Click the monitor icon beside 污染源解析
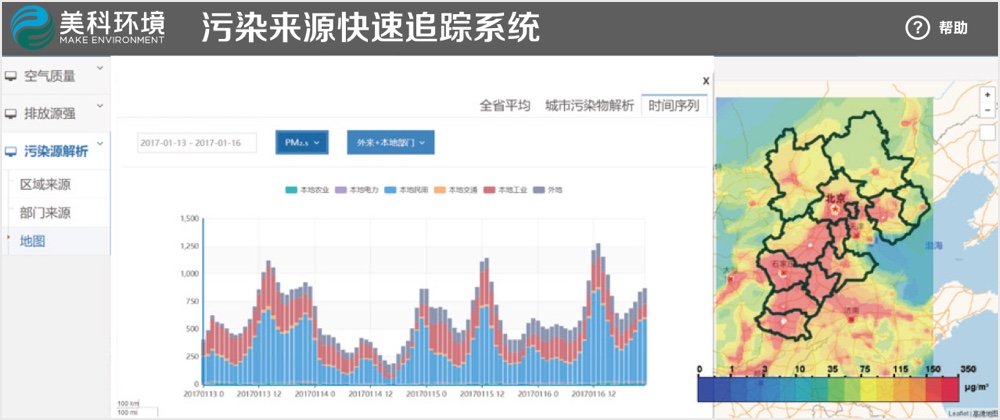The height and width of the screenshot is (420, 1000). 11,152
